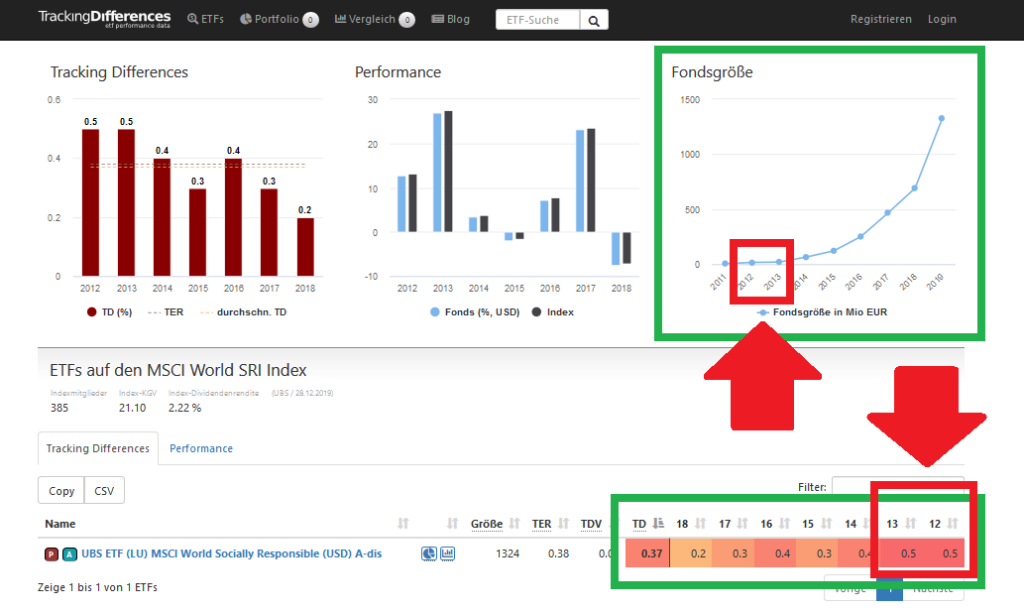Click the 0.38 TER value
This screenshot has height=612, width=1024.
pyautogui.click(x=558, y=554)
